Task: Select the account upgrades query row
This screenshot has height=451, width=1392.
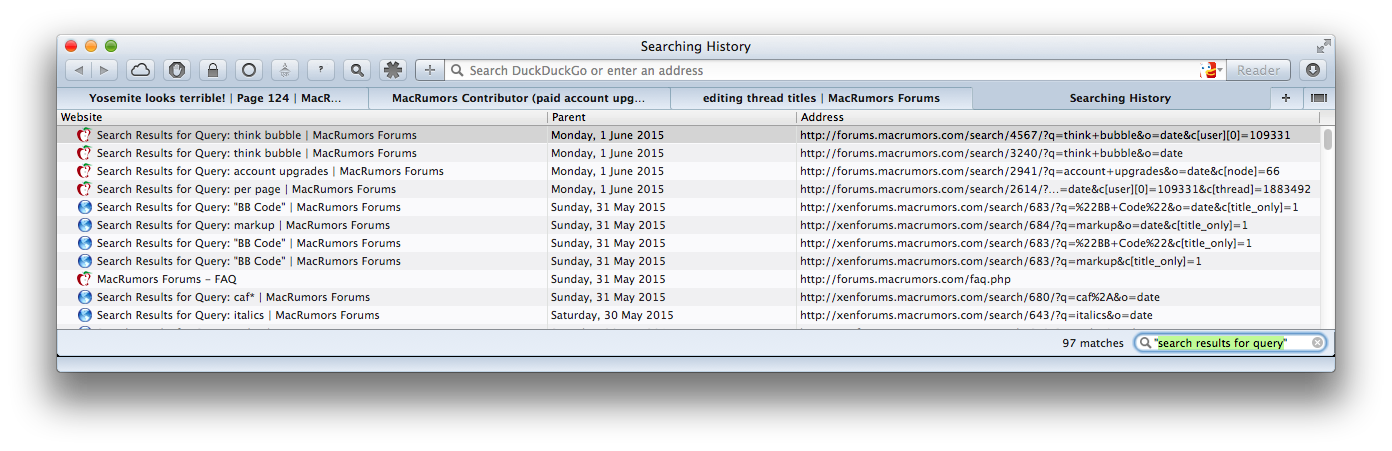Action: click(690, 171)
